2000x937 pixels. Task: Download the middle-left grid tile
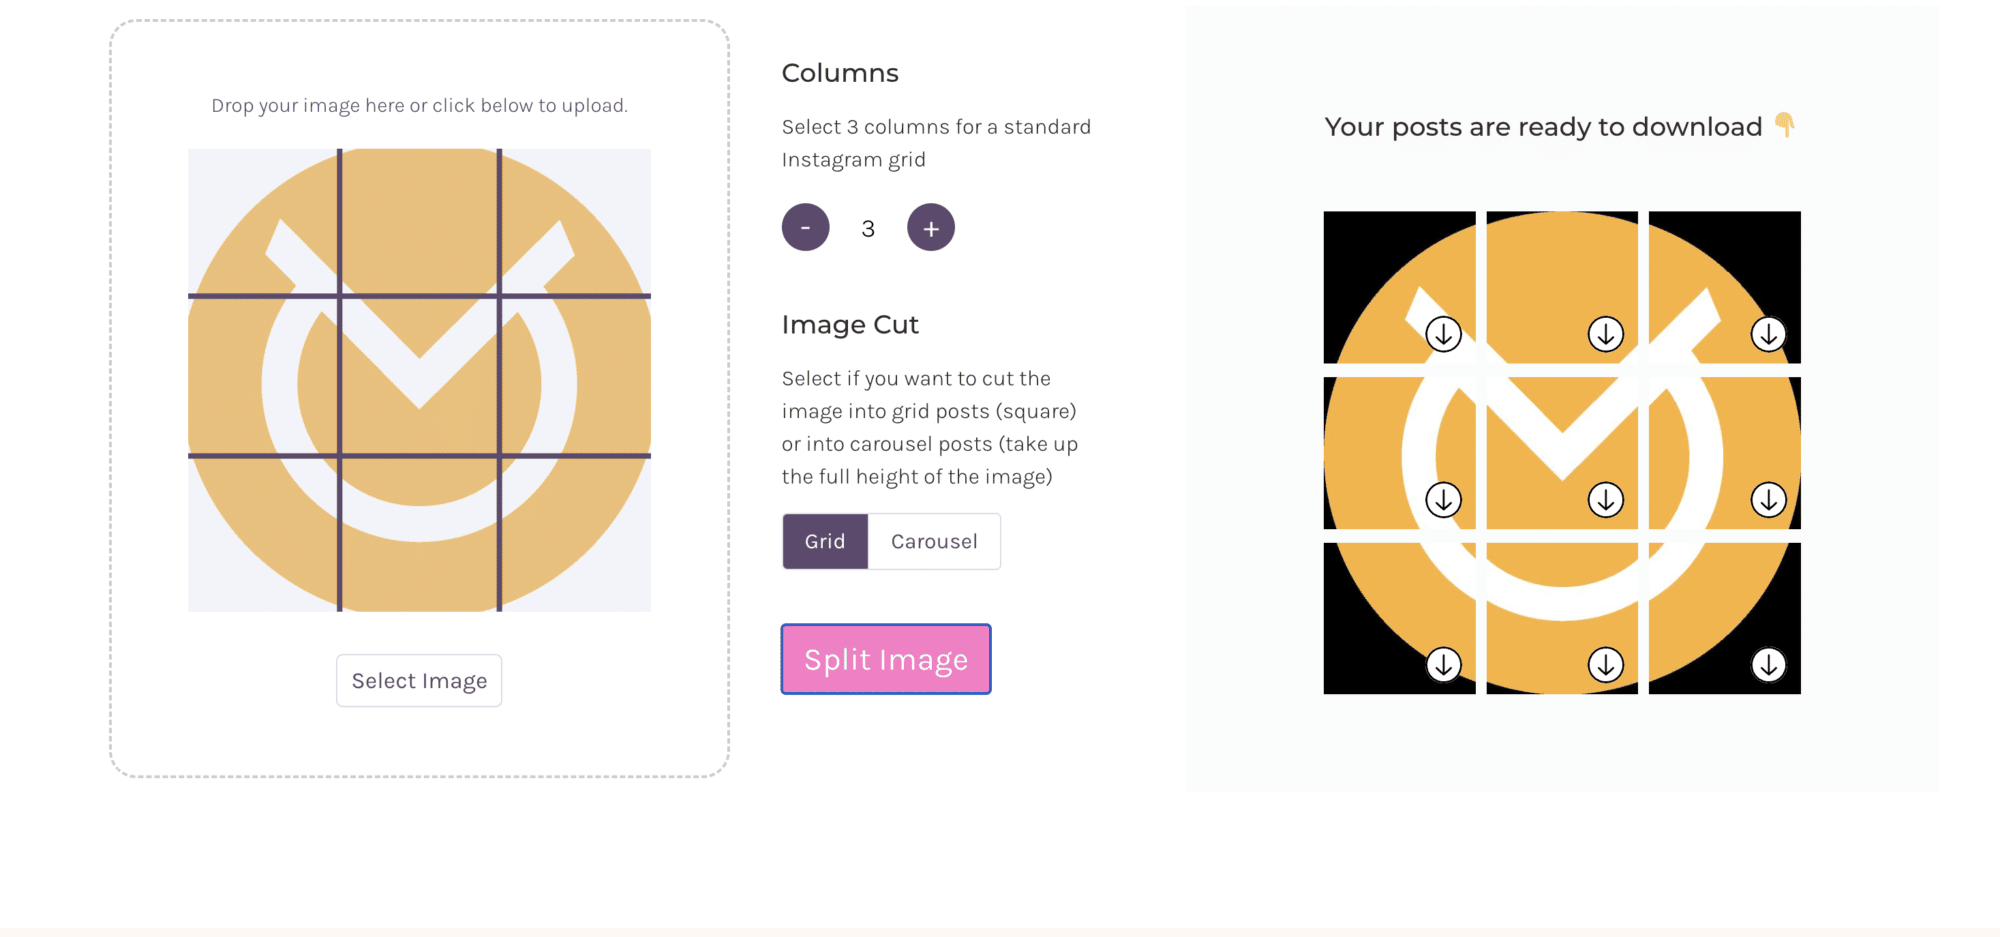(1443, 499)
